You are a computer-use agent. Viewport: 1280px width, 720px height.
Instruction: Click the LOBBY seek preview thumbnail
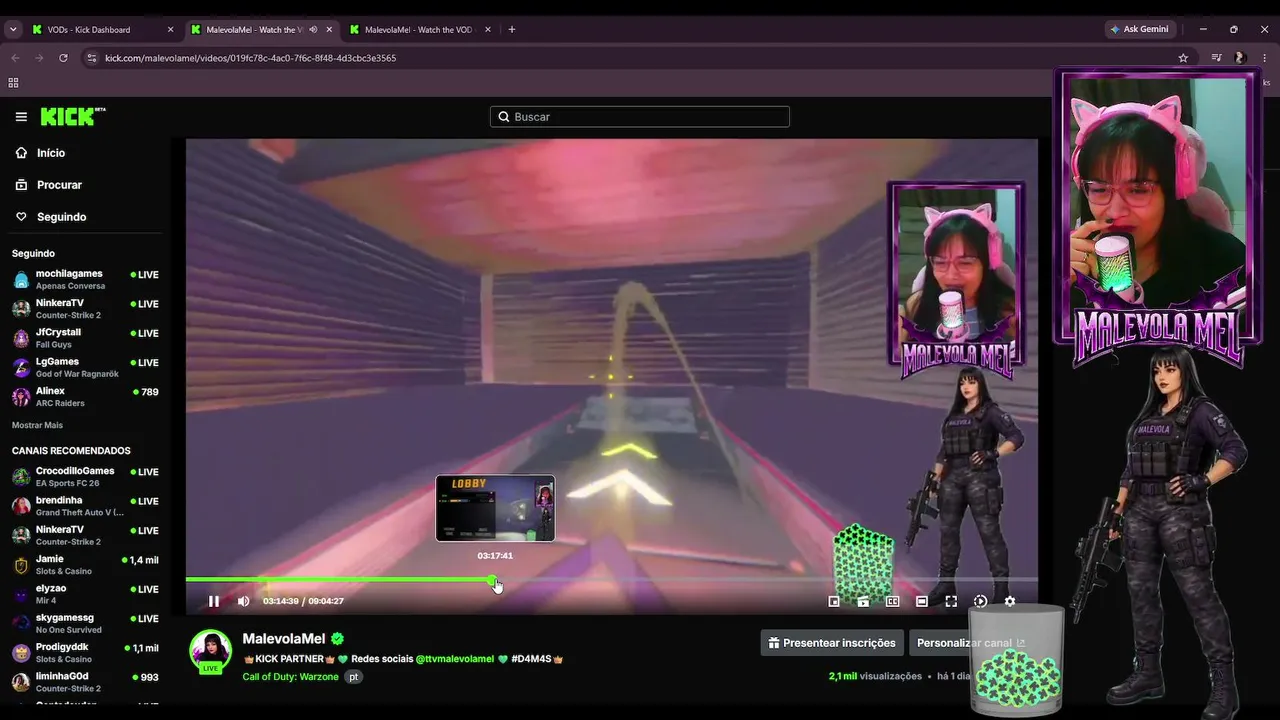coord(495,508)
